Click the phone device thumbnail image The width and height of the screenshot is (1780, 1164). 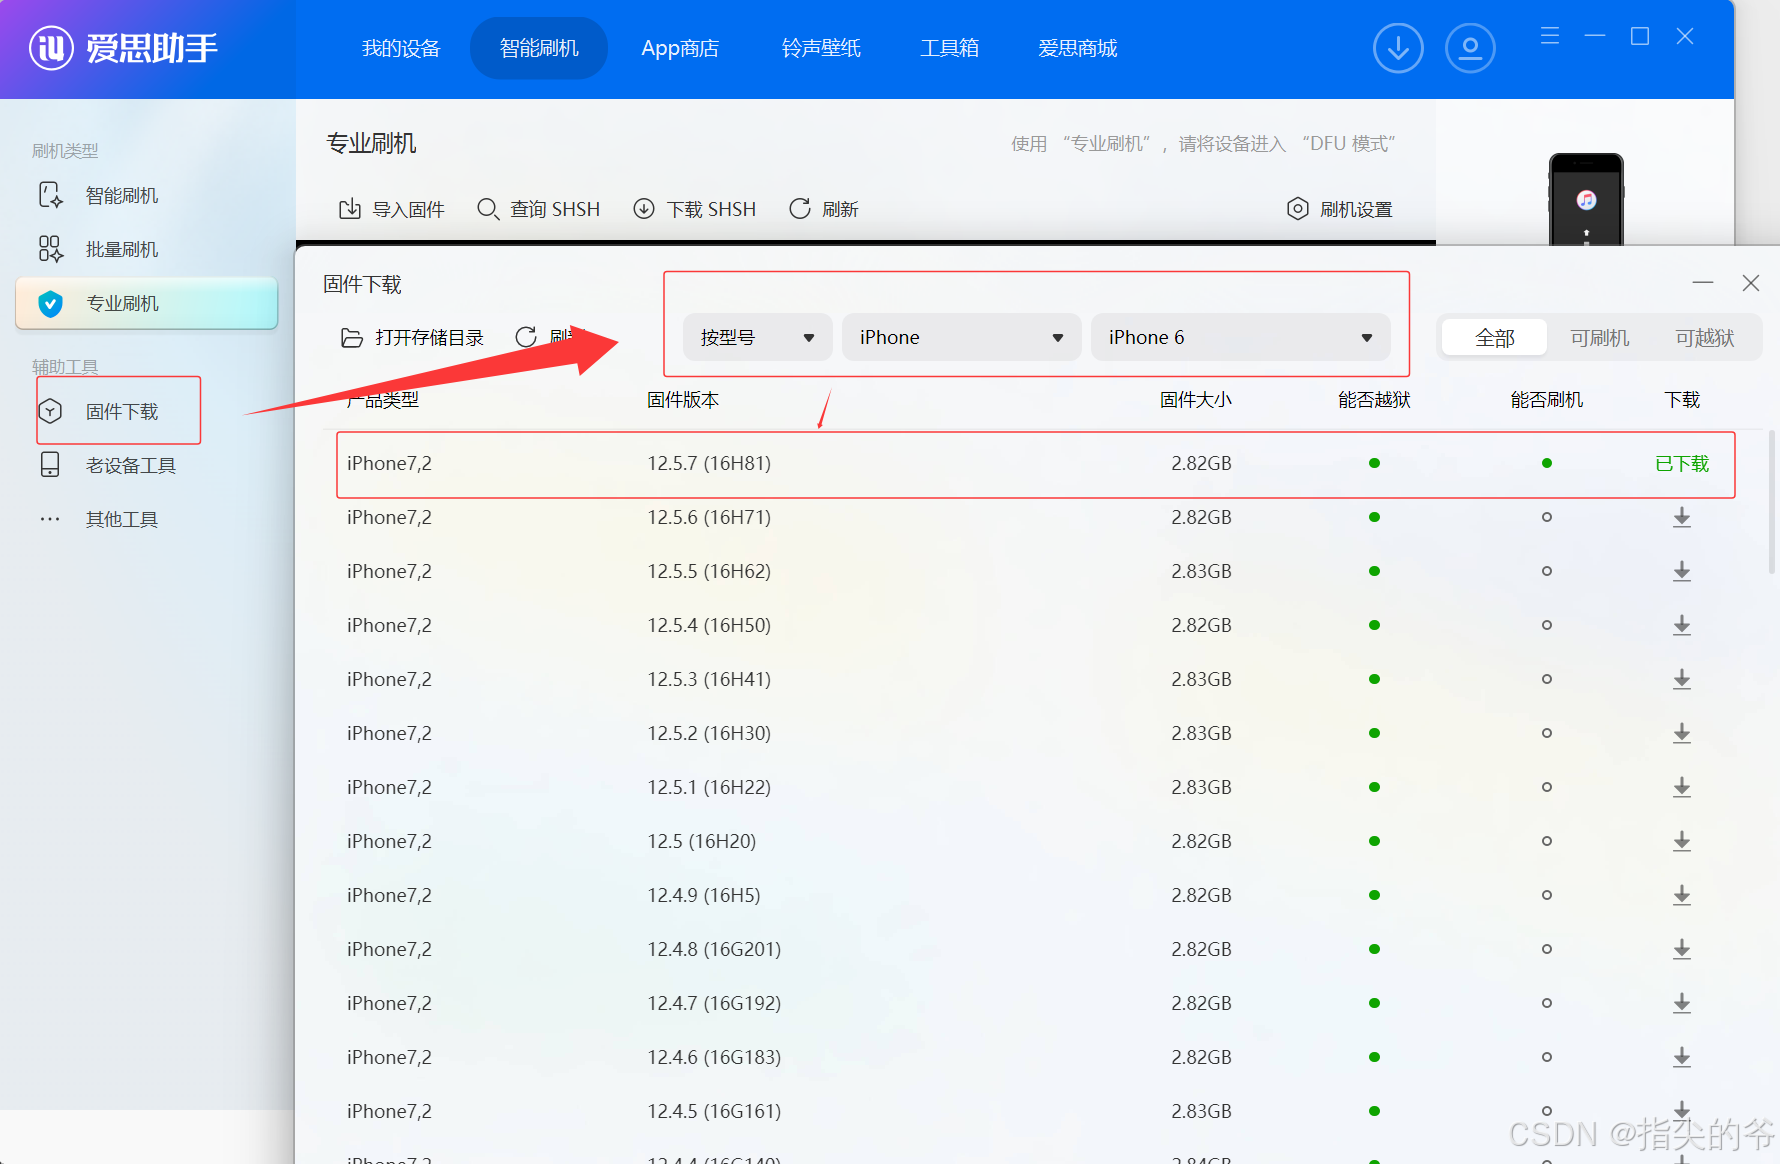1586,199
